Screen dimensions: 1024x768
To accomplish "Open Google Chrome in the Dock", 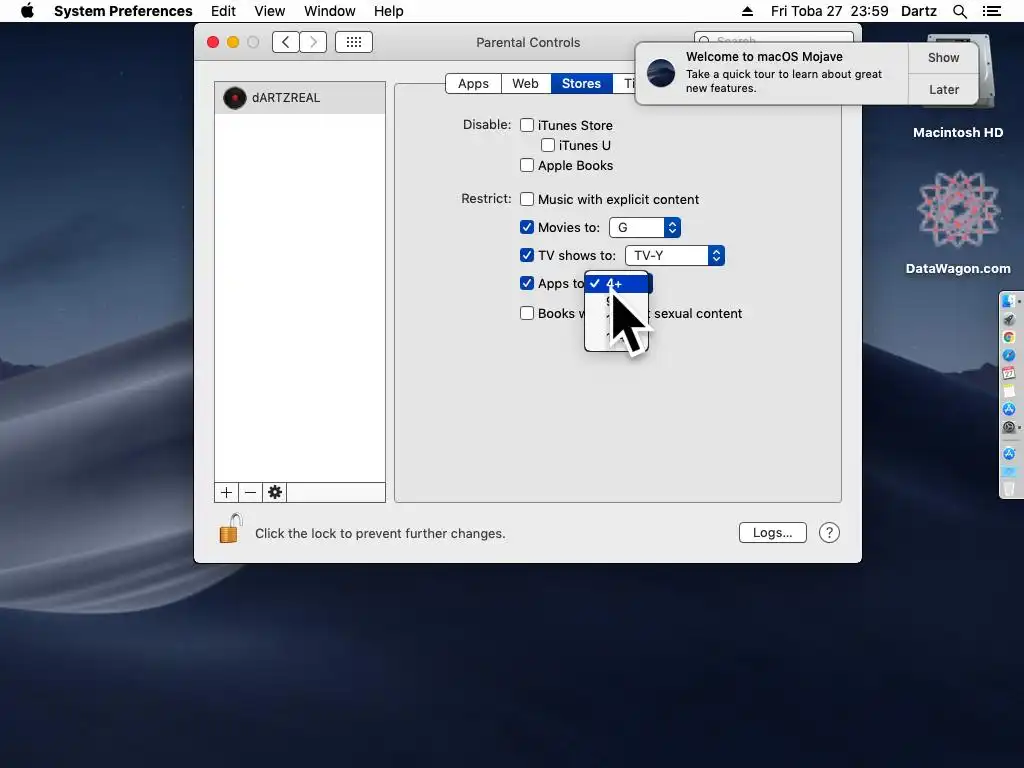I will 1009,337.
